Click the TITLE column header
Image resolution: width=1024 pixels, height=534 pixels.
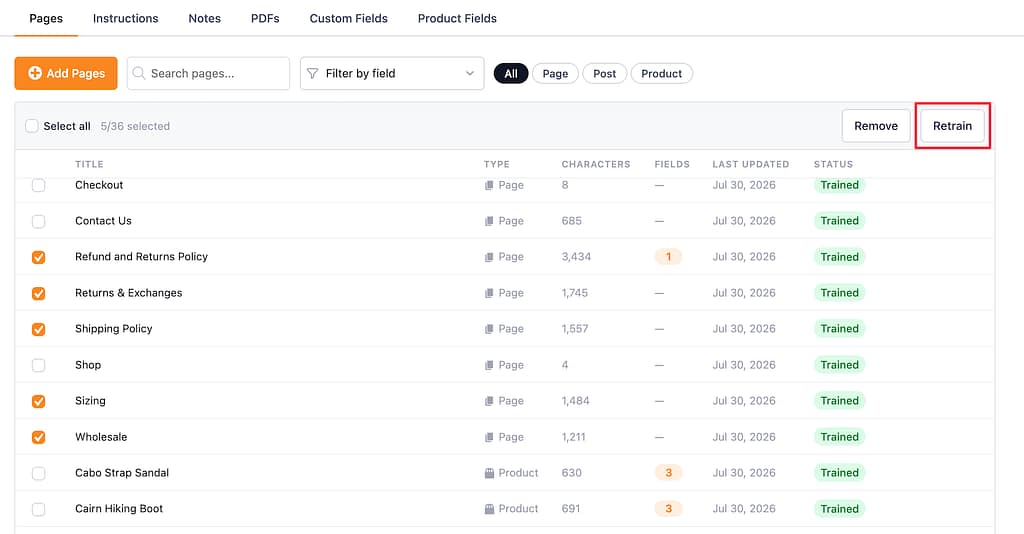(89, 164)
